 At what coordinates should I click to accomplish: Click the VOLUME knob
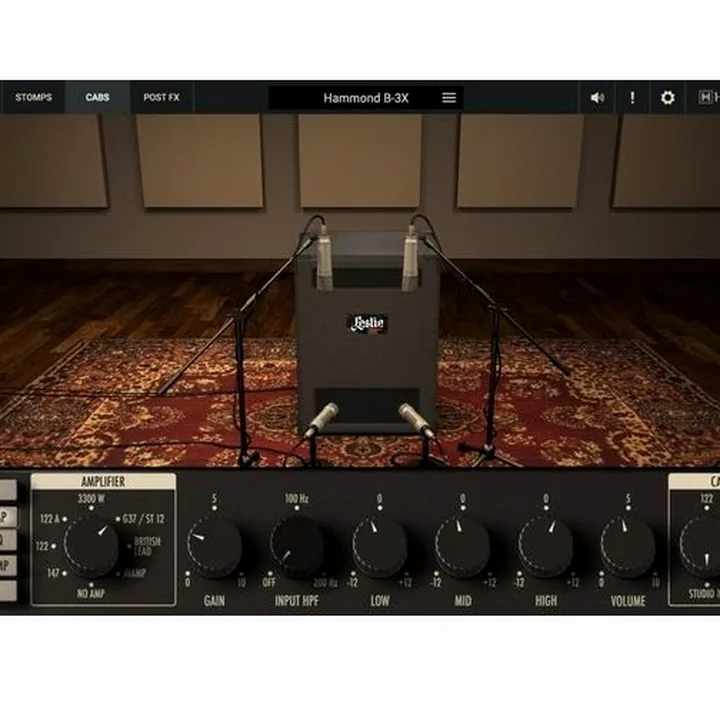pyautogui.click(x=628, y=546)
